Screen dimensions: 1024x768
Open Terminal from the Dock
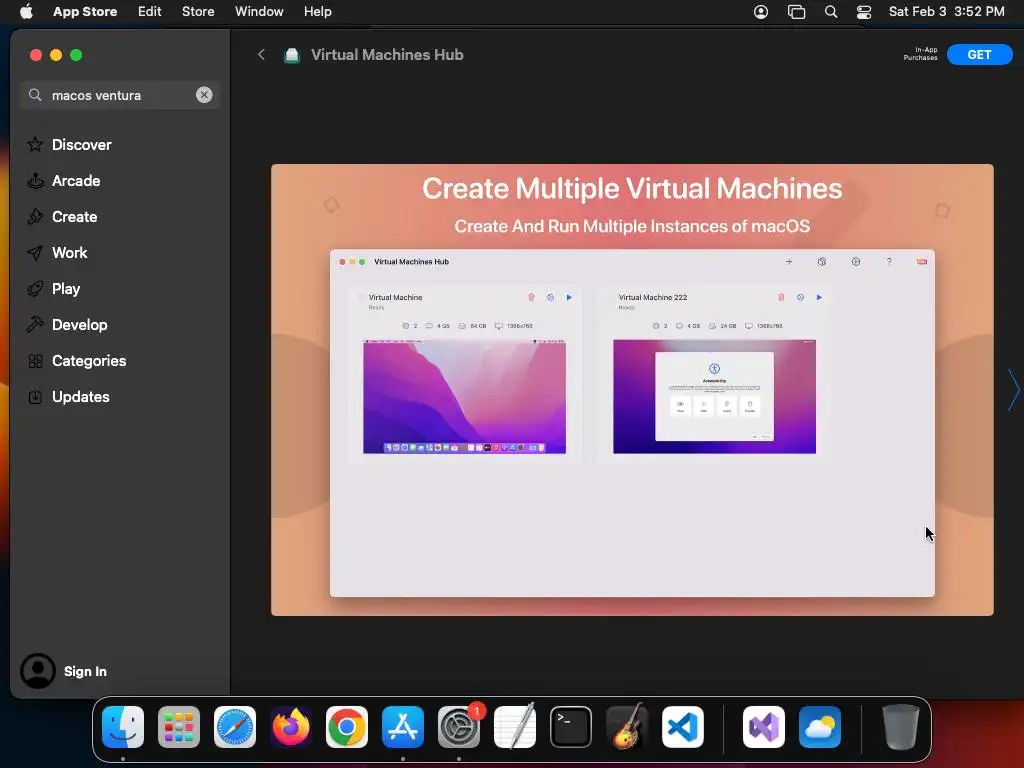pos(571,727)
